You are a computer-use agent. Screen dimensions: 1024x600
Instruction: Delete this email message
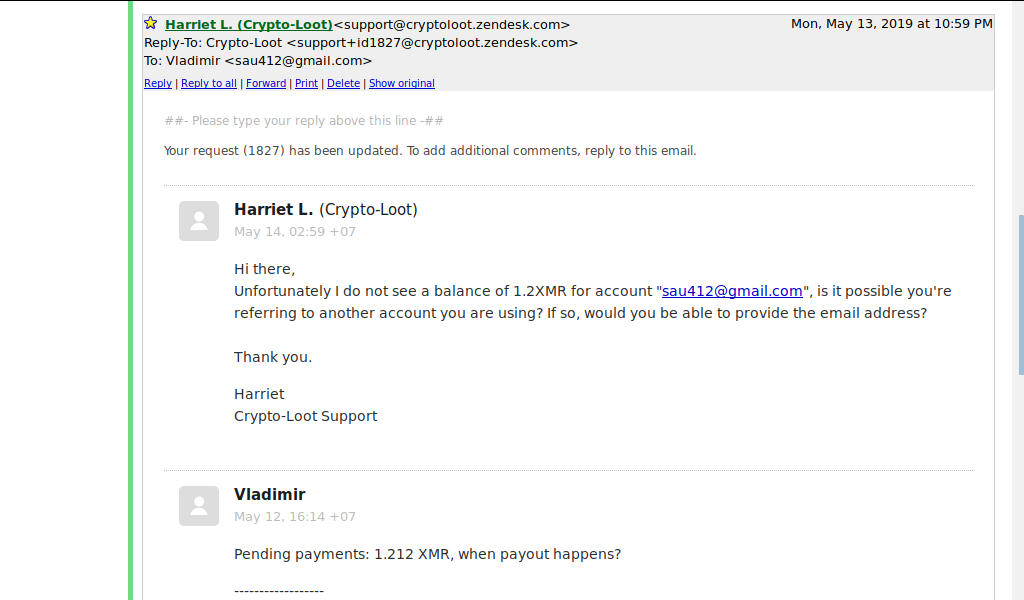(x=344, y=84)
